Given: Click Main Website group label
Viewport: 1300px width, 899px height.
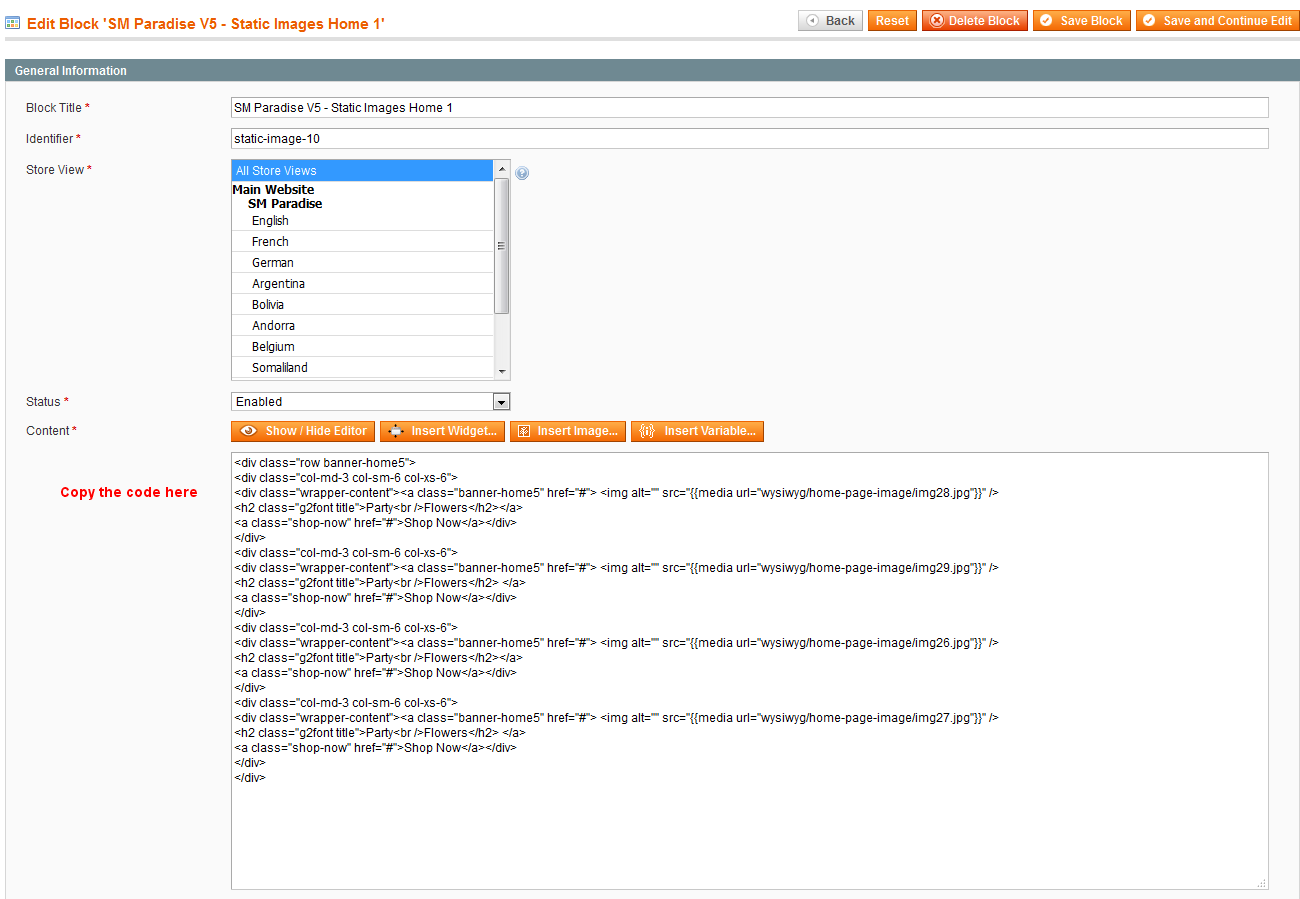Looking at the screenshot, I should [x=273, y=190].
